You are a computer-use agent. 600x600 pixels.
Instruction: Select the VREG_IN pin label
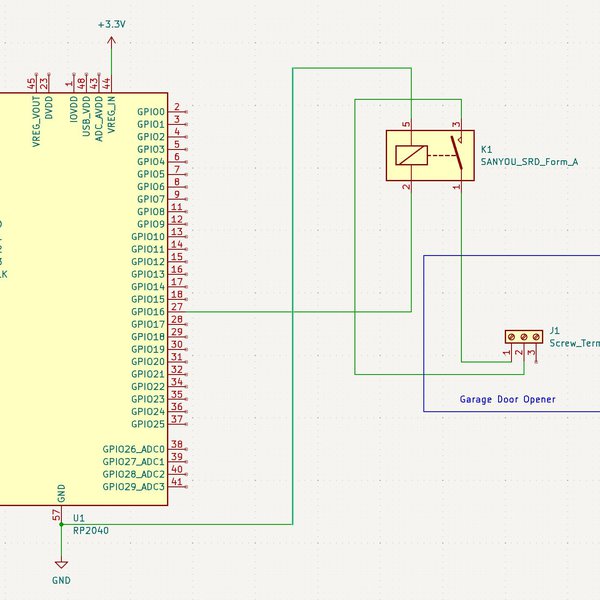point(111,114)
